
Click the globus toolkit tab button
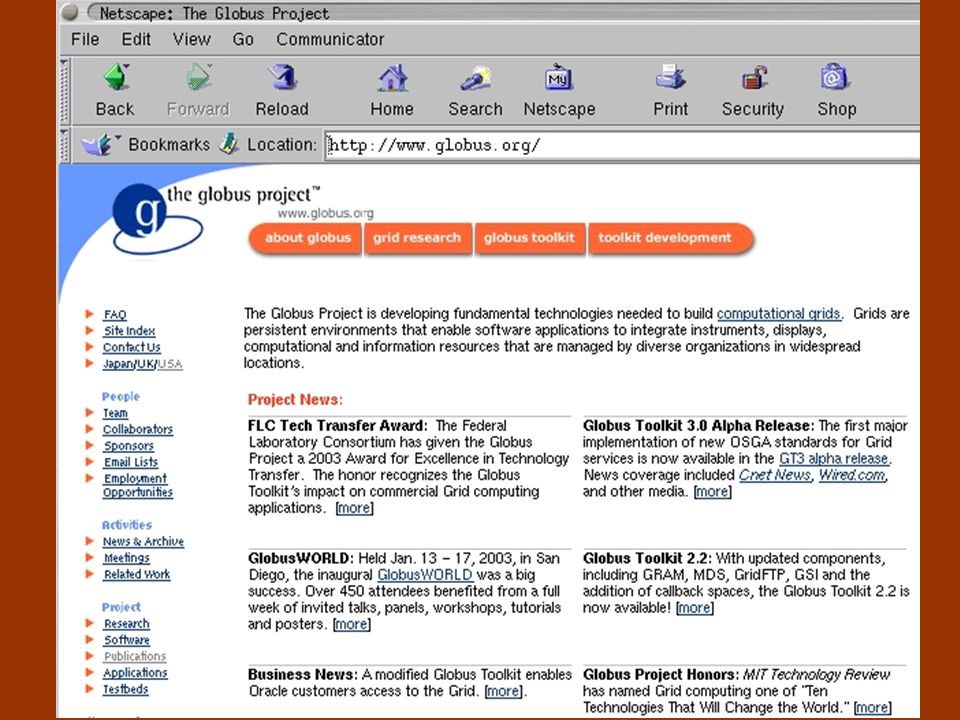point(530,238)
